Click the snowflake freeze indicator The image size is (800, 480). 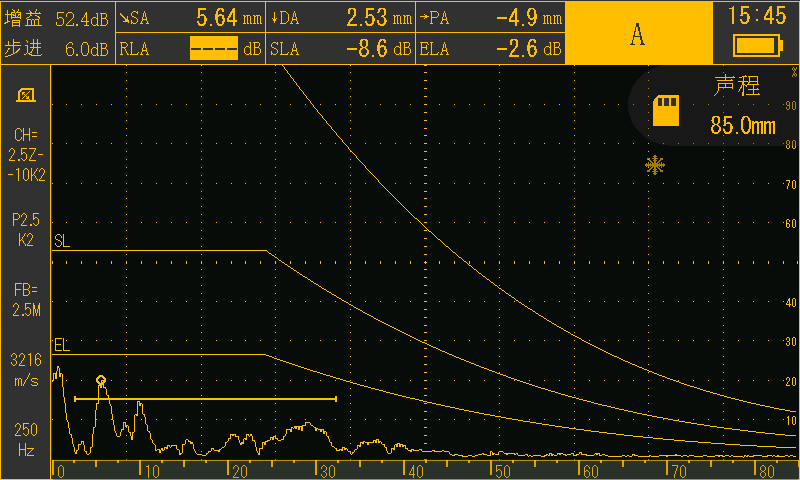pyautogui.click(x=655, y=165)
